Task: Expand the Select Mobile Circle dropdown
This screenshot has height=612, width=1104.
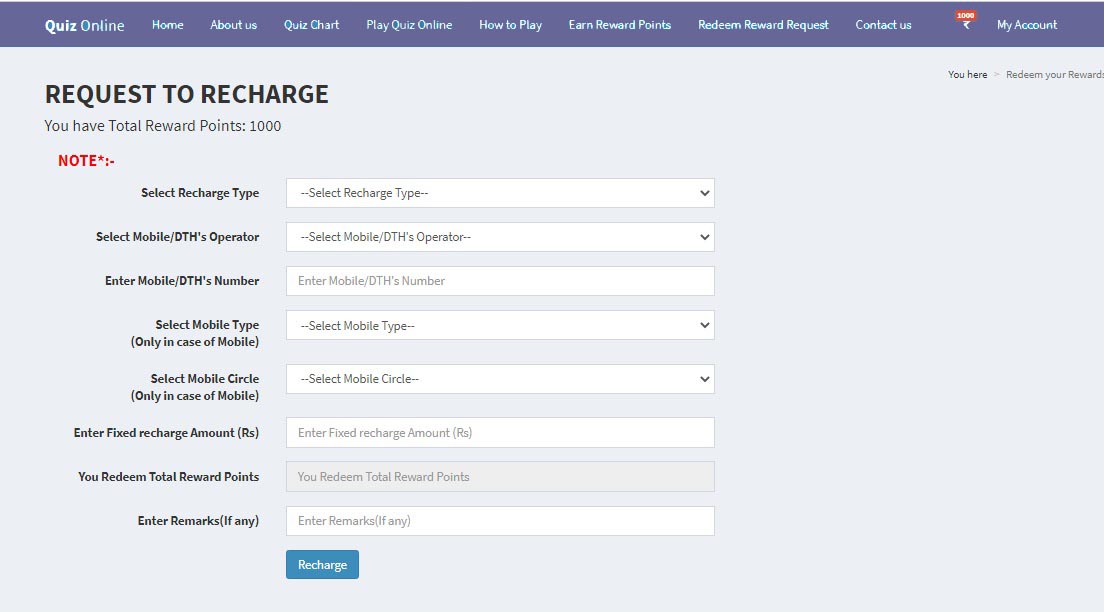Action: tap(500, 379)
